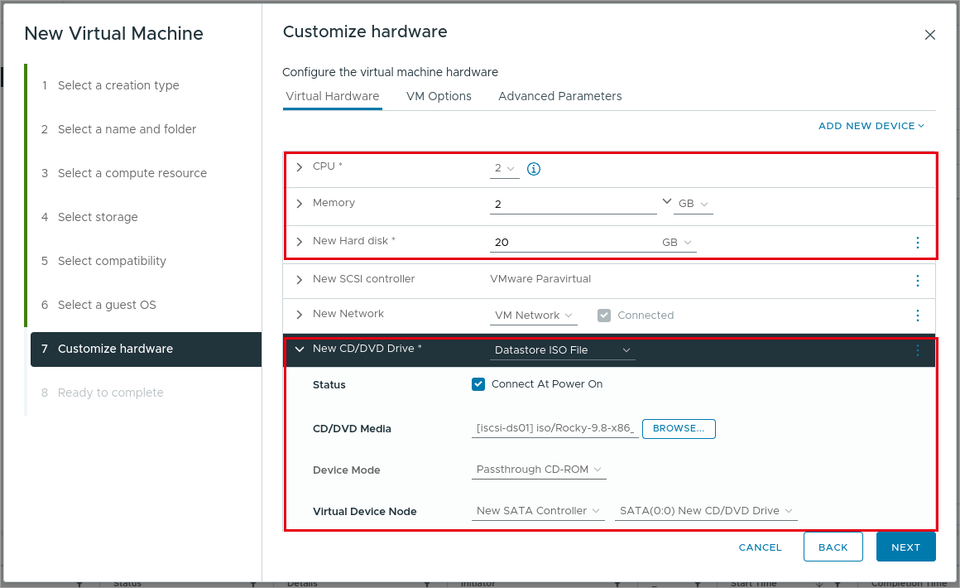Image resolution: width=960 pixels, height=588 pixels.
Task: Go to step 3 Select a compute resource
Action: coord(124,173)
